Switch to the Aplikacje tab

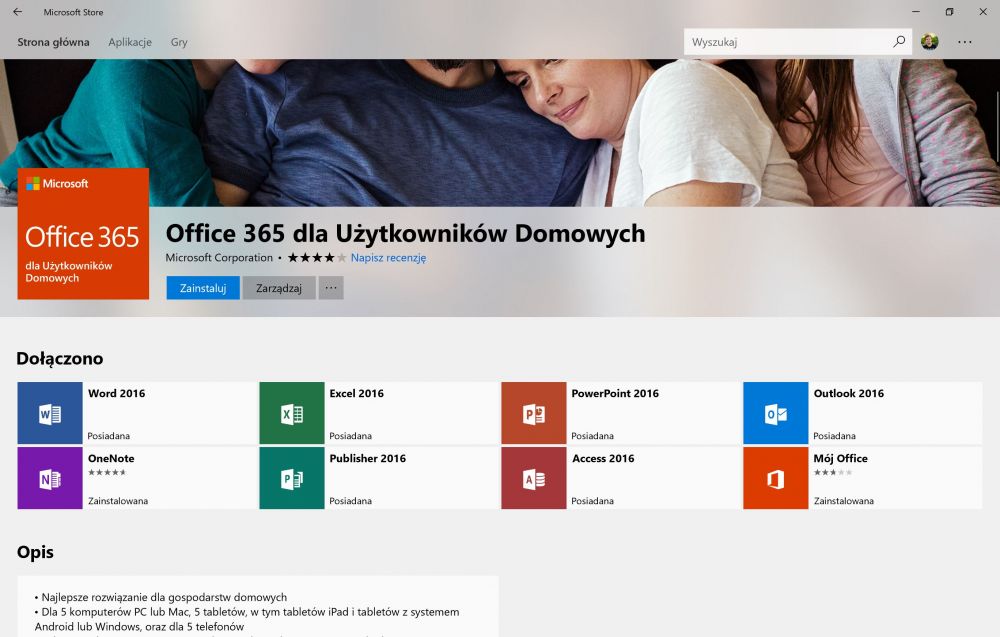click(x=130, y=42)
